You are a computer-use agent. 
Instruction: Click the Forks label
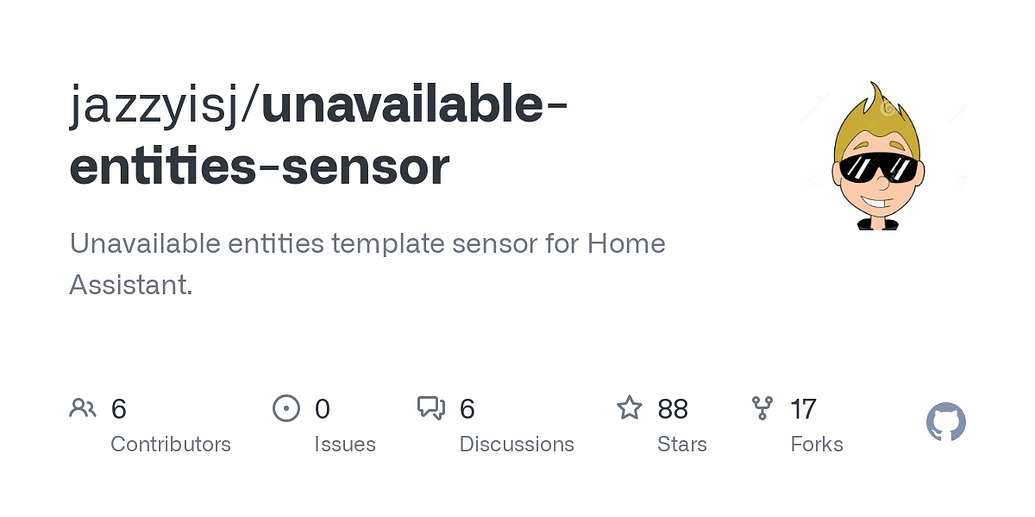point(817,444)
